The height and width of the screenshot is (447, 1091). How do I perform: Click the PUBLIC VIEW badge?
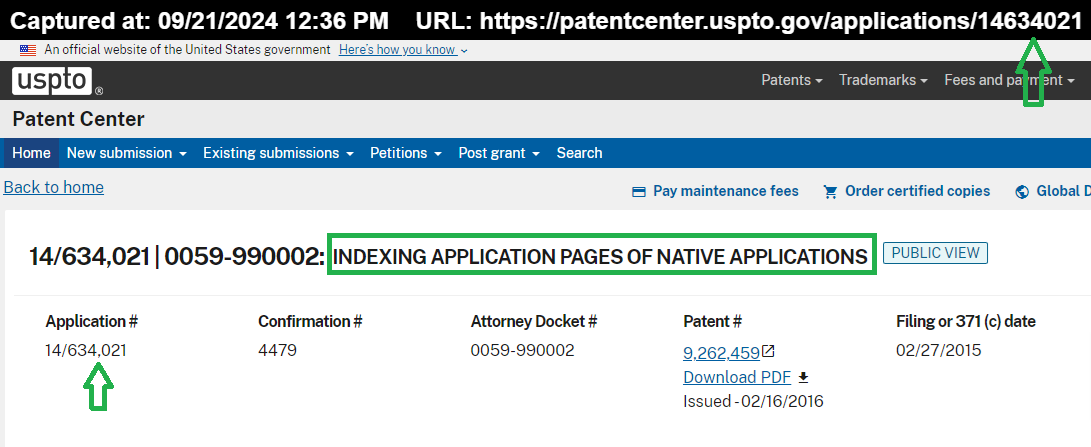[x=935, y=253]
